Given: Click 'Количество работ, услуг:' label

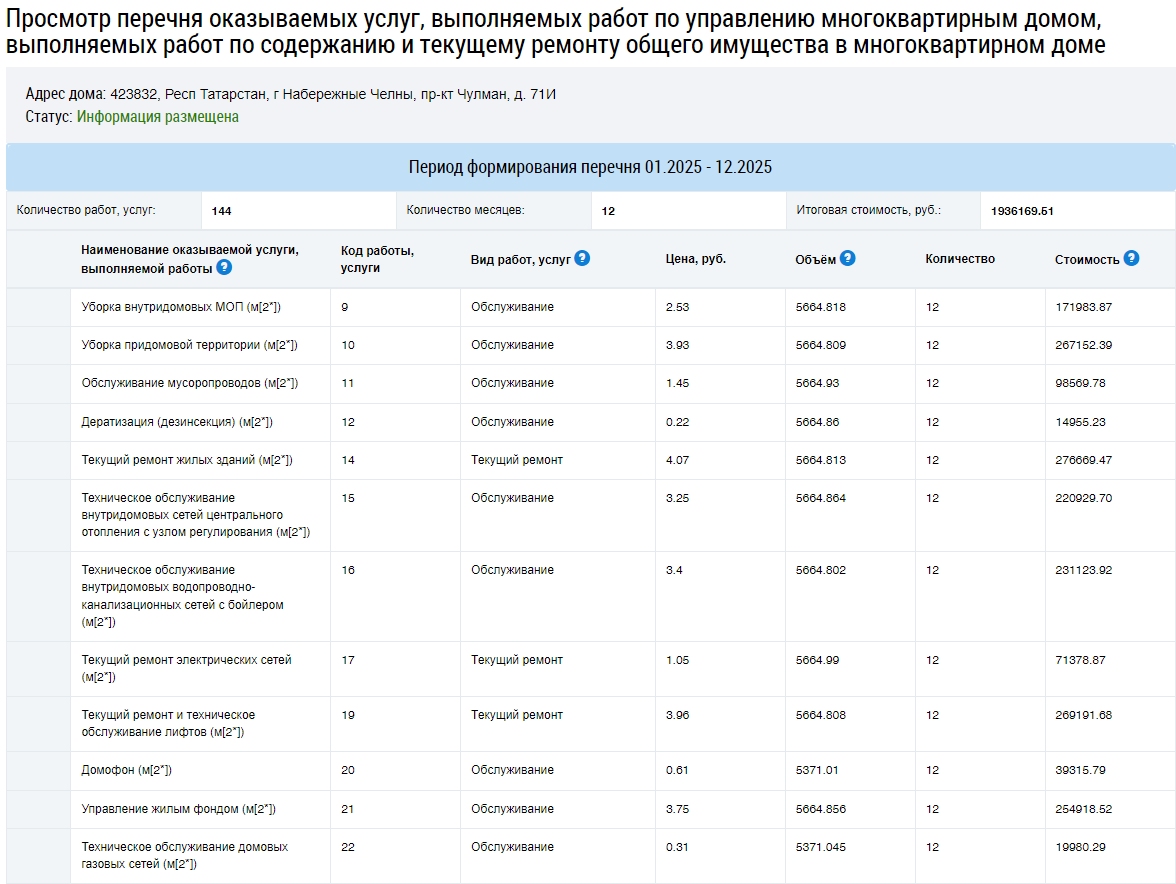Looking at the screenshot, I should click(86, 210).
